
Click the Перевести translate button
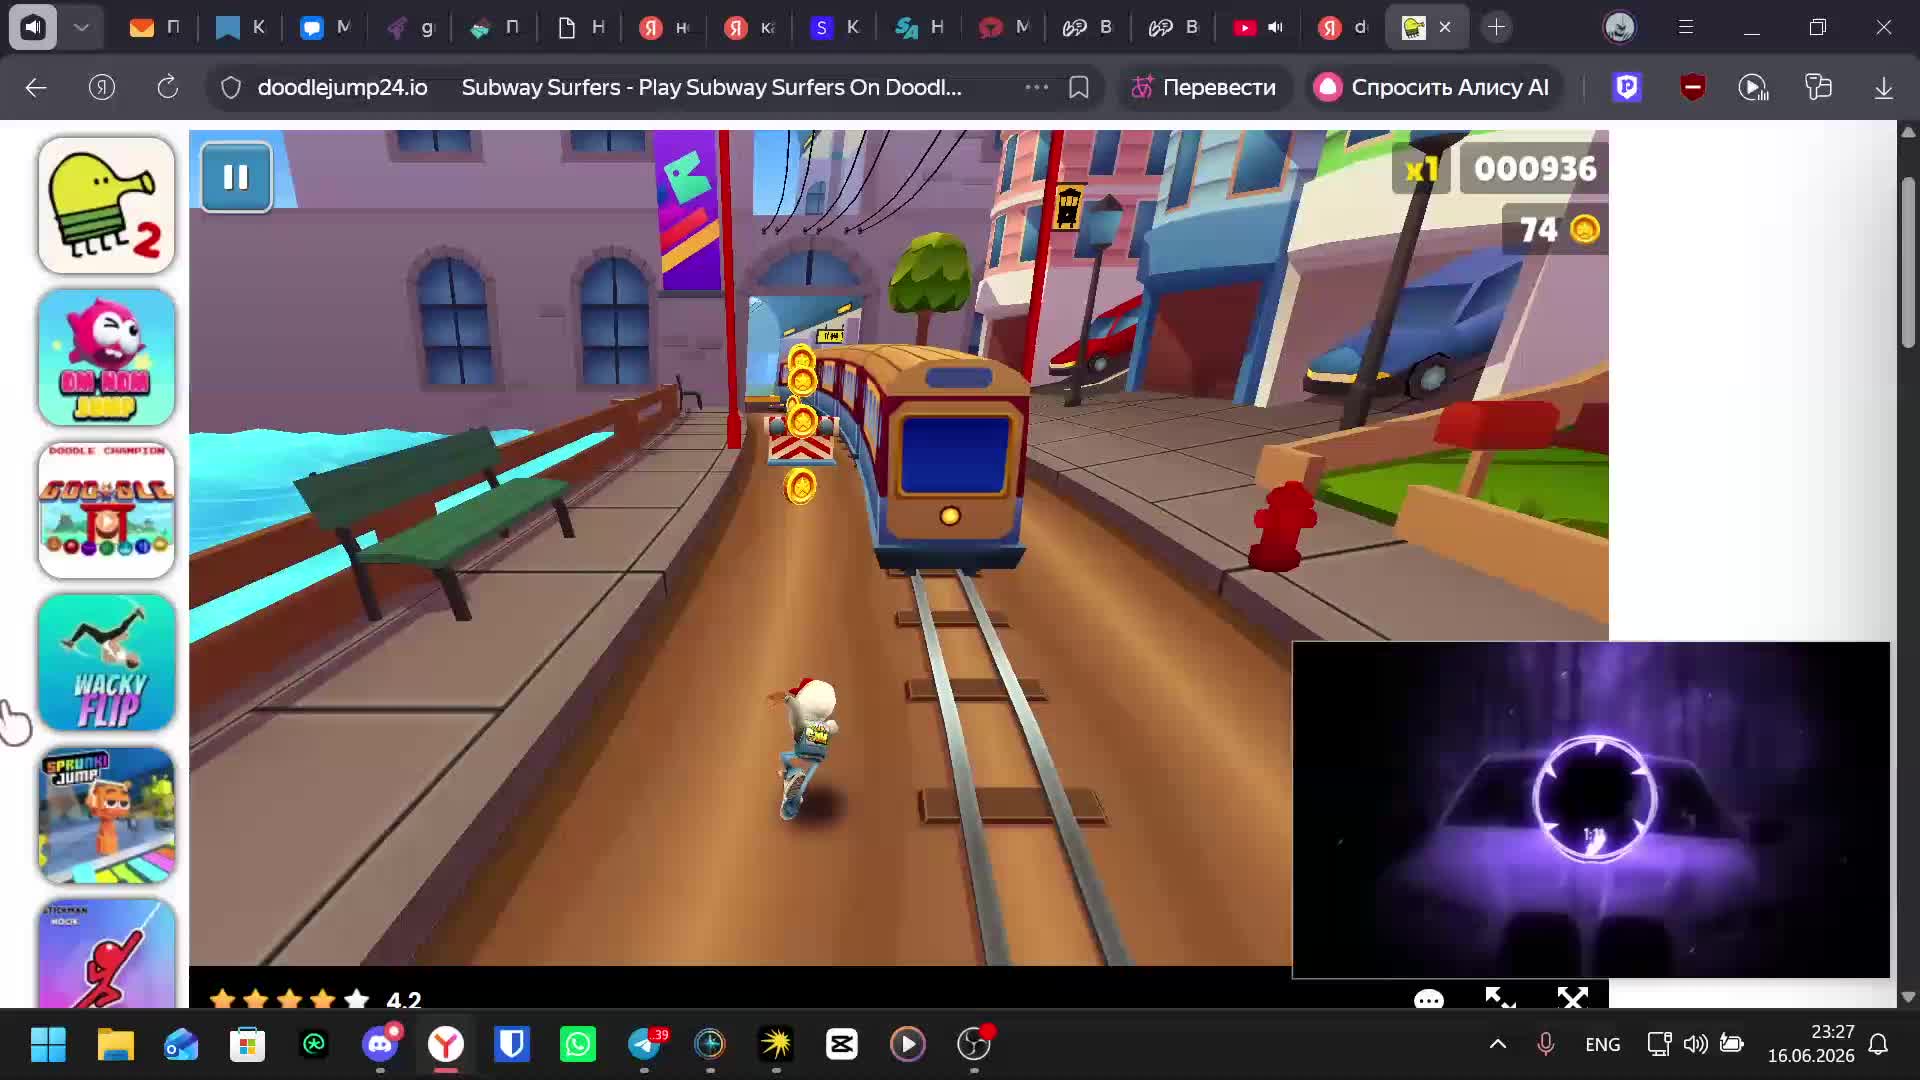1204,88
